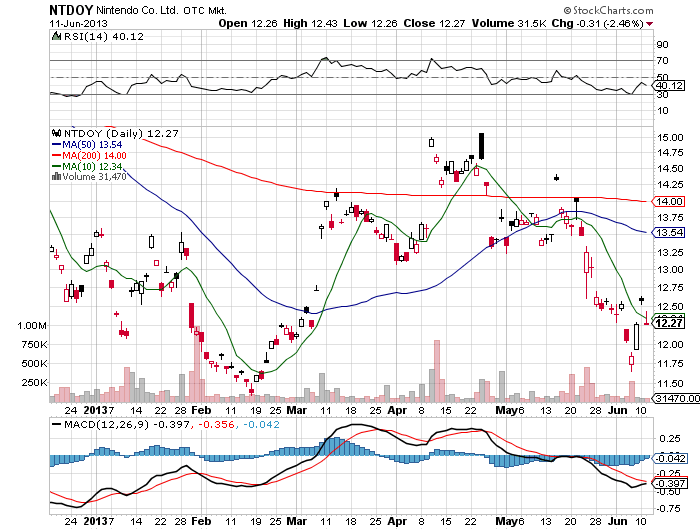Click the 40.12 RSI value tag on axis
The width and height of the screenshot is (700, 530).
[x=668, y=86]
